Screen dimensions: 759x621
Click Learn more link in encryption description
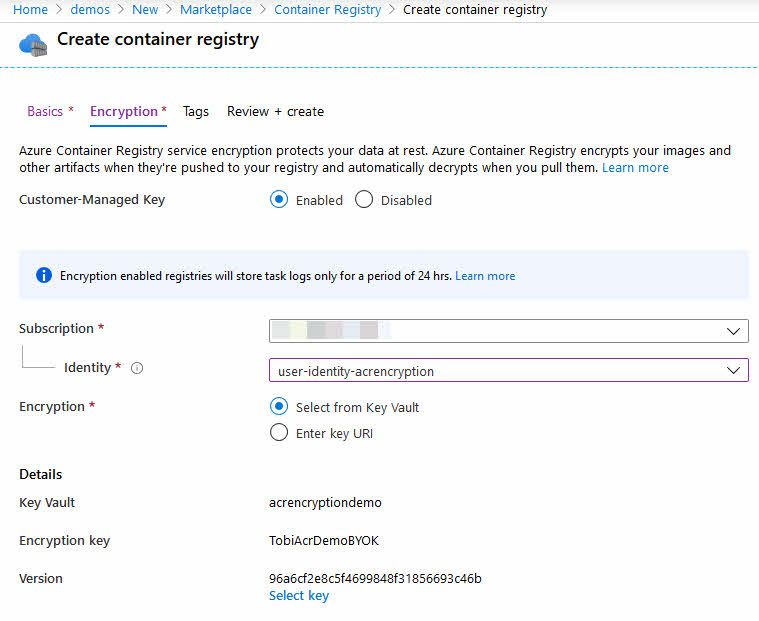coord(635,167)
